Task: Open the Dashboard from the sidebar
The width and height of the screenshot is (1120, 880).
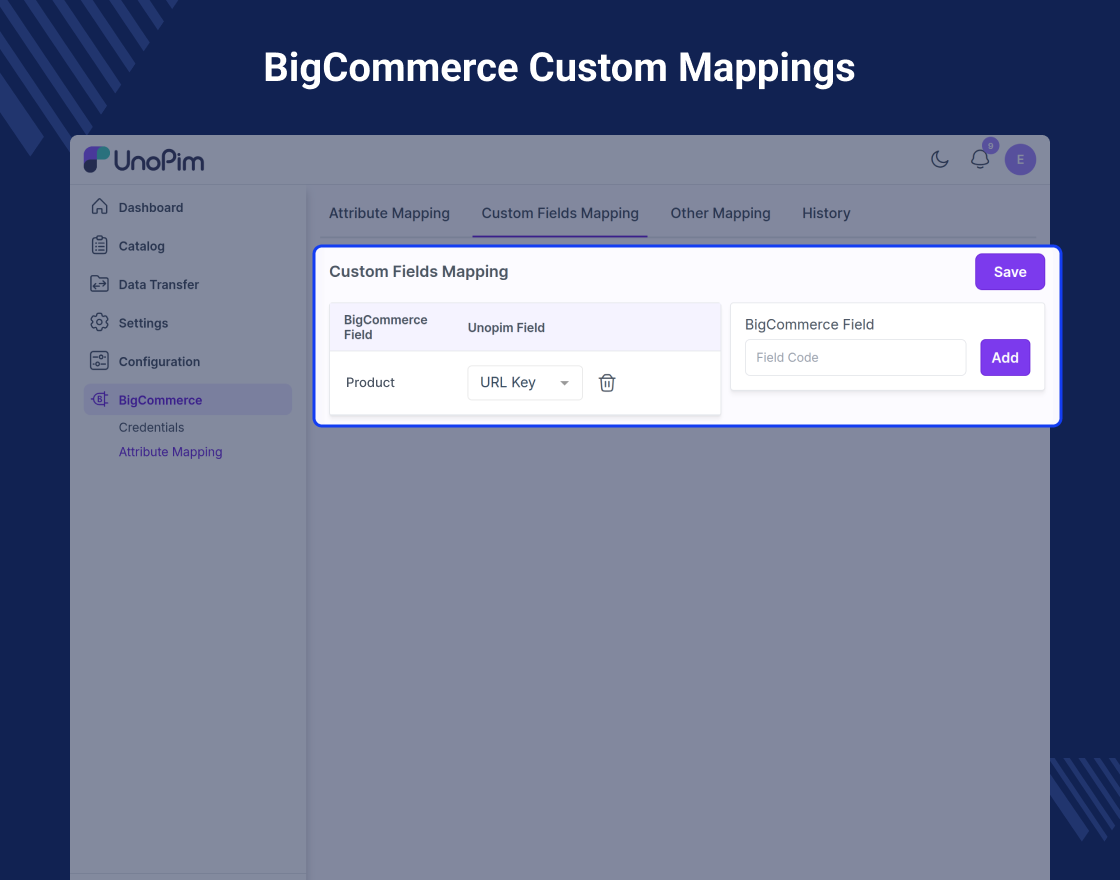Action: [x=151, y=207]
